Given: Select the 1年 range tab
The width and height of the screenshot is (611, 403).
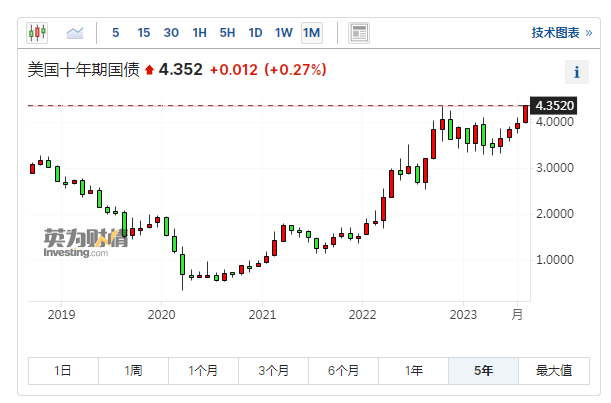Looking at the screenshot, I should pyautogui.click(x=413, y=371).
